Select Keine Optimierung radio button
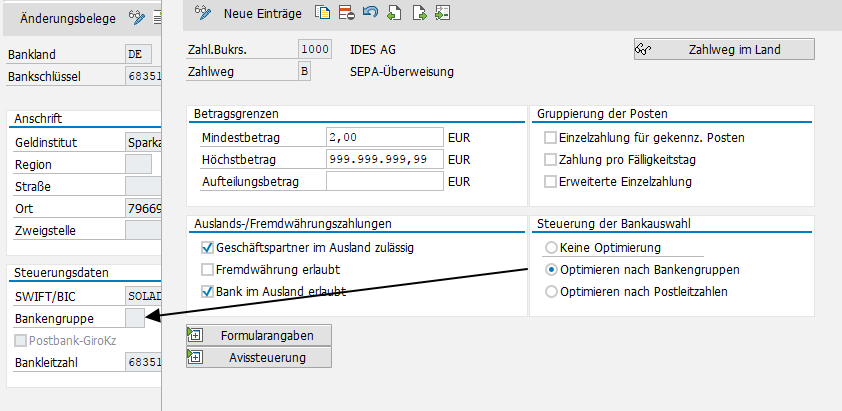The image size is (842, 411). tap(550, 248)
